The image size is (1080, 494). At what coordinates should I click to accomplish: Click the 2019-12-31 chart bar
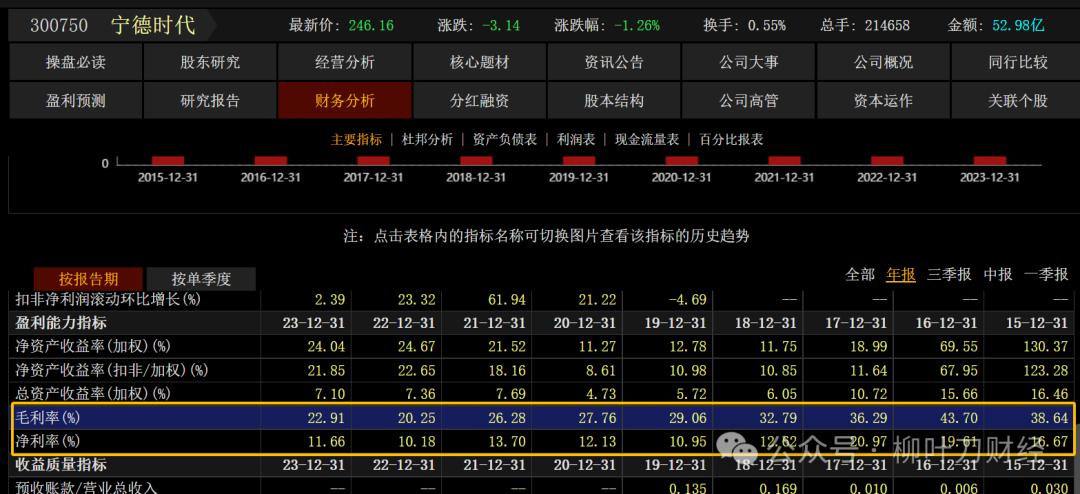[x=579, y=161]
